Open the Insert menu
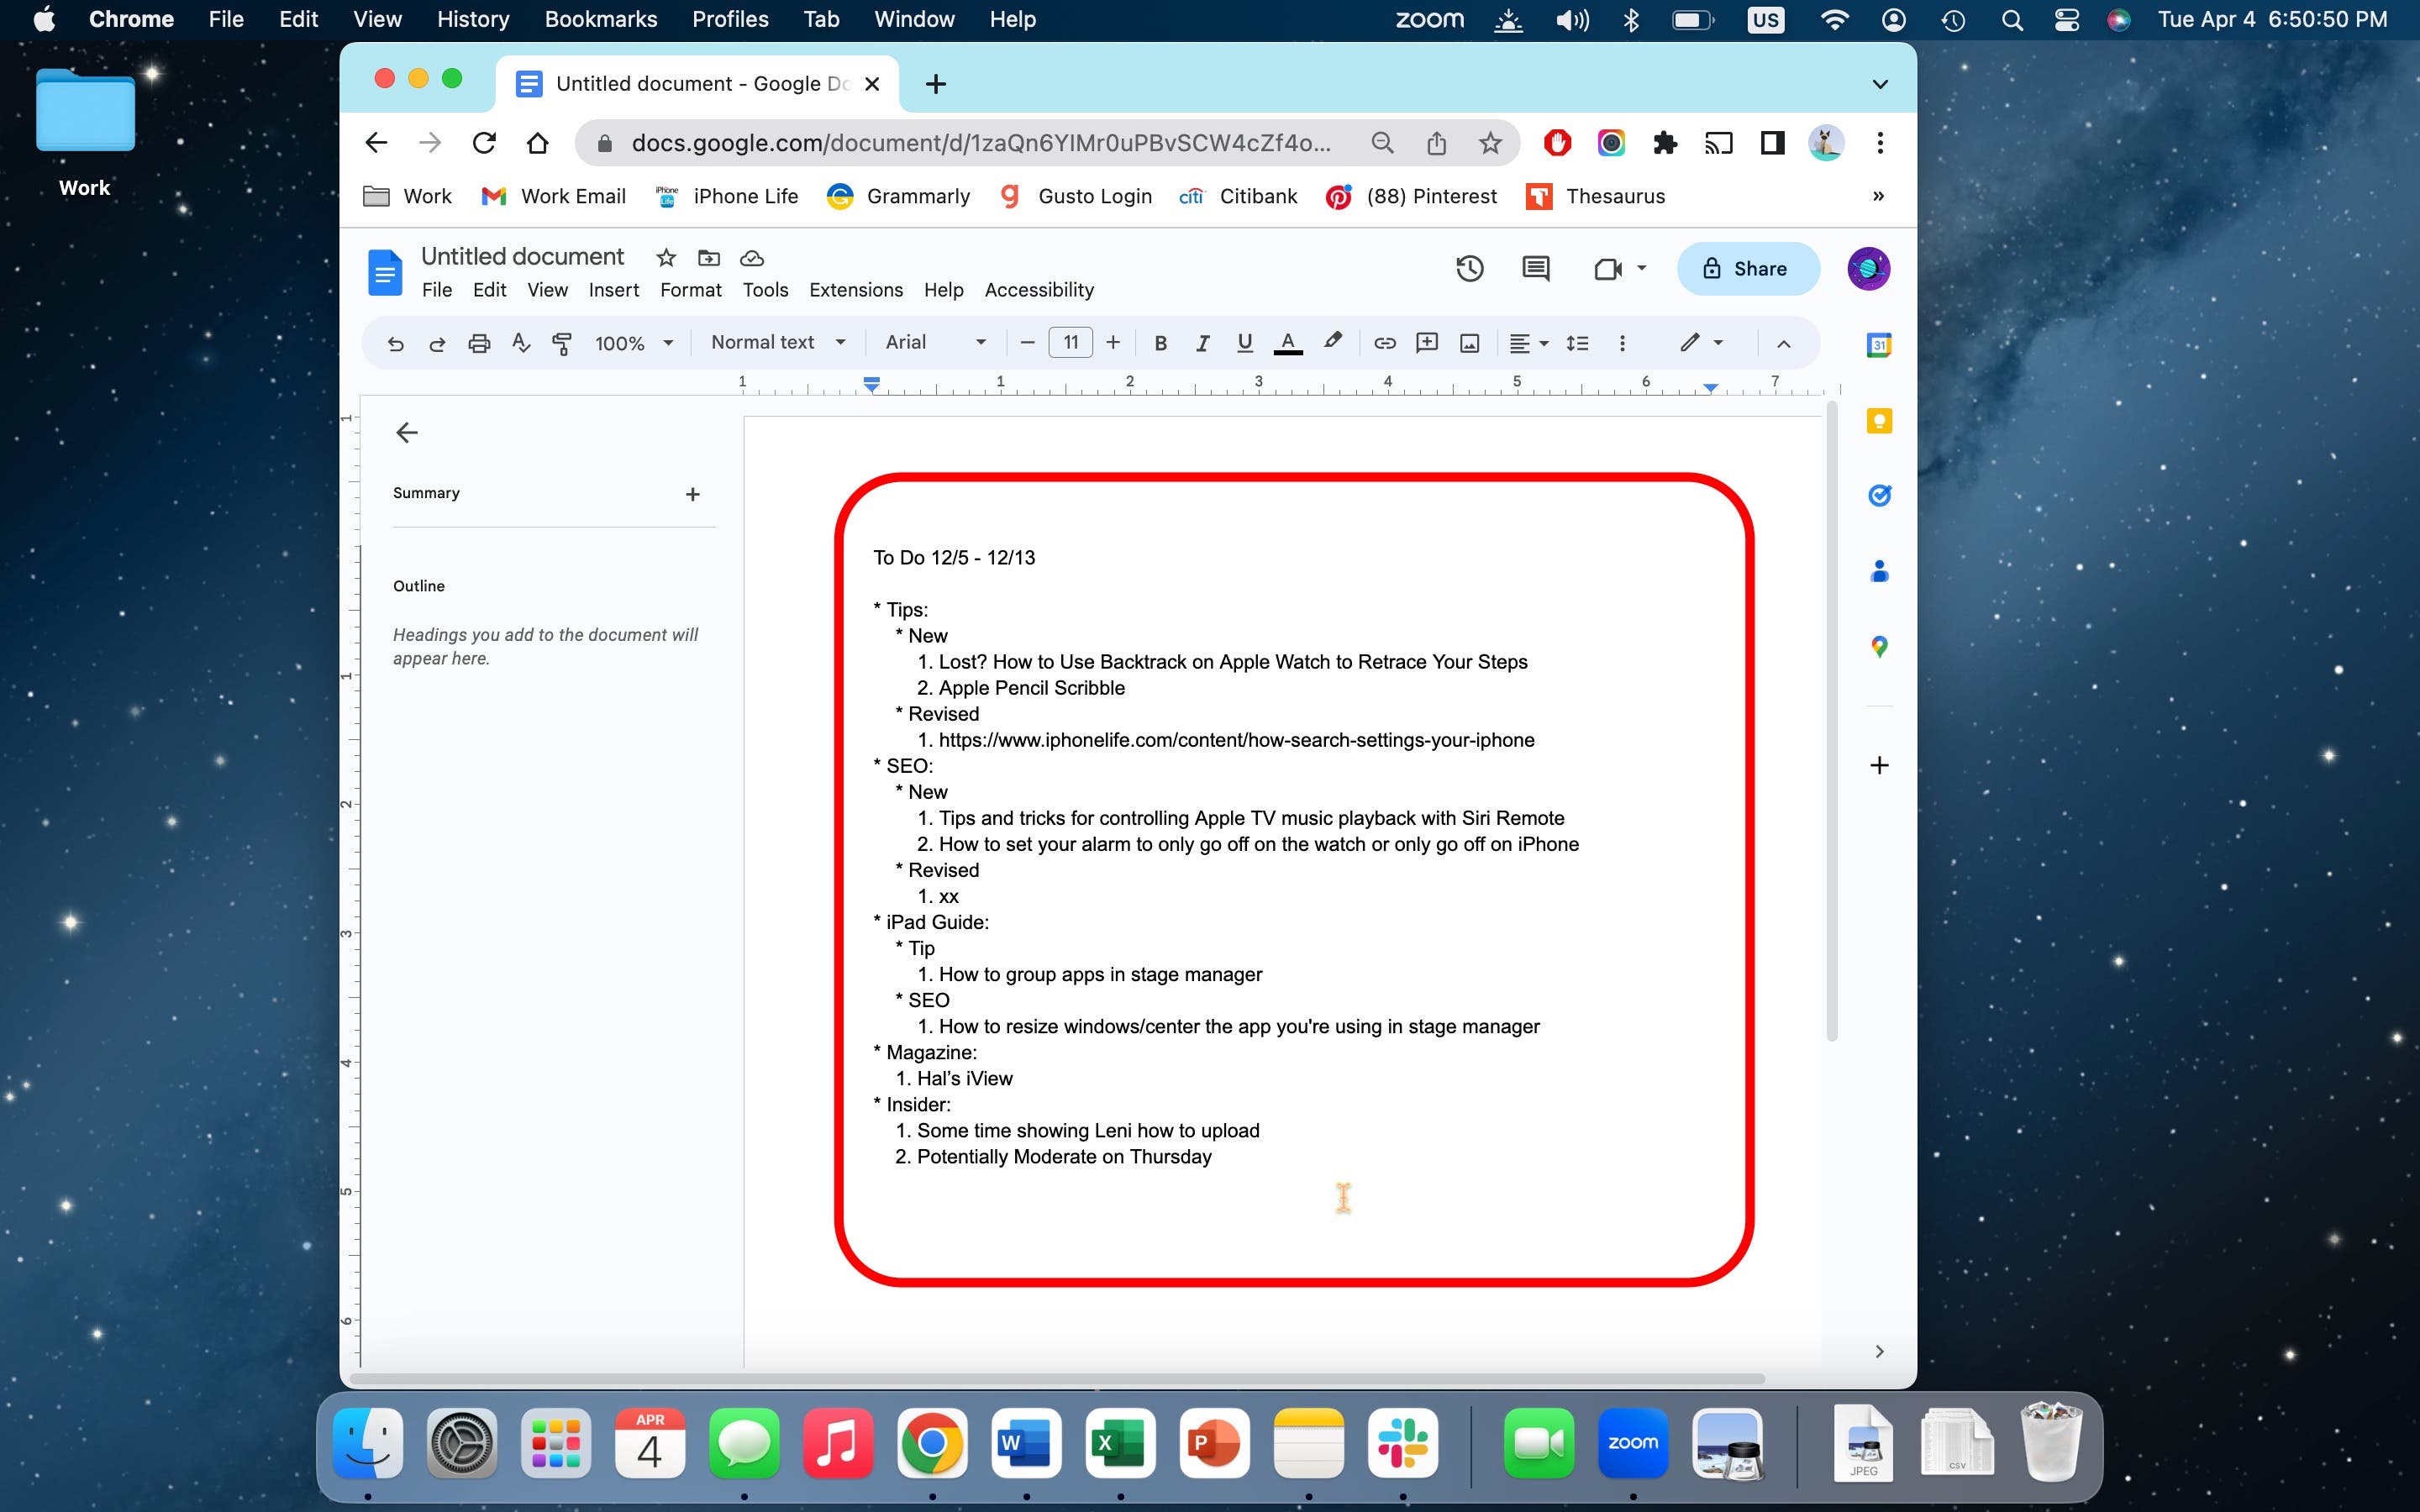Viewport: 2420px width, 1512px height. click(613, 290)
